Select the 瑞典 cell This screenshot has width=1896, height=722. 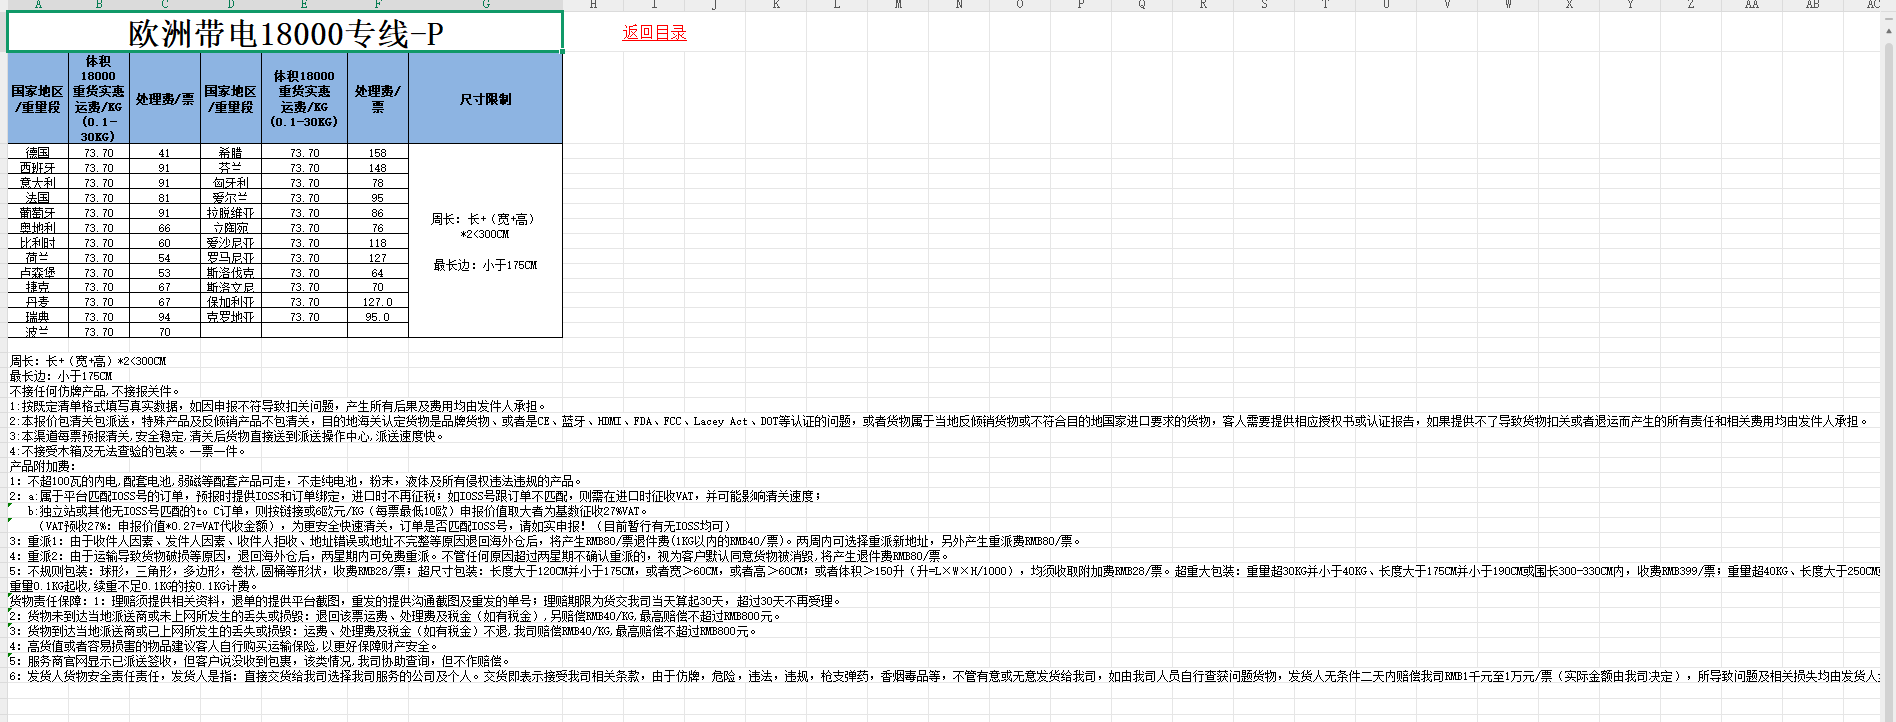[x=38, y=317]
